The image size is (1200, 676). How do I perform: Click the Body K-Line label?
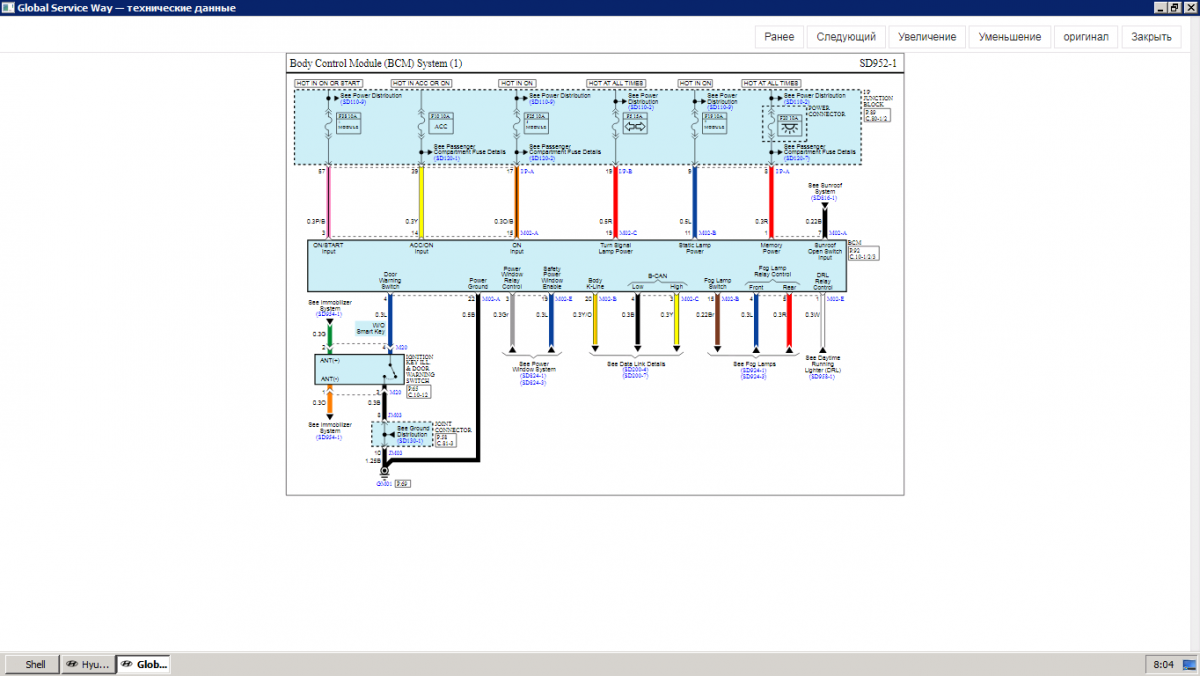[x=595, y=284]
